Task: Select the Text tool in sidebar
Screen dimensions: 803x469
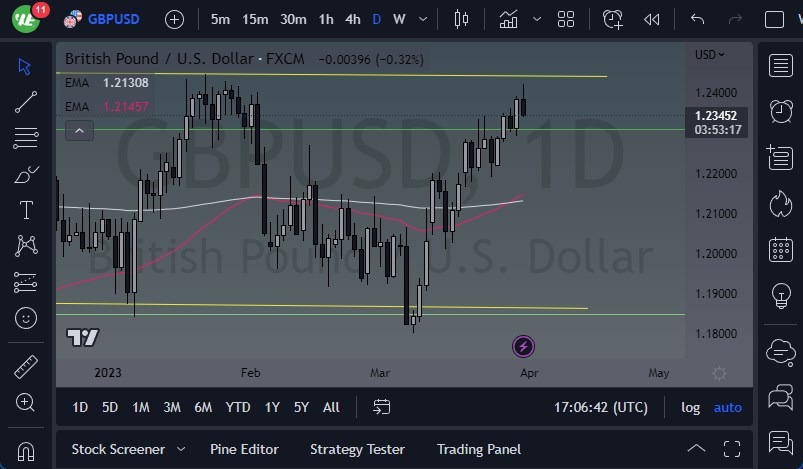Action: click(x=26, y=210)
